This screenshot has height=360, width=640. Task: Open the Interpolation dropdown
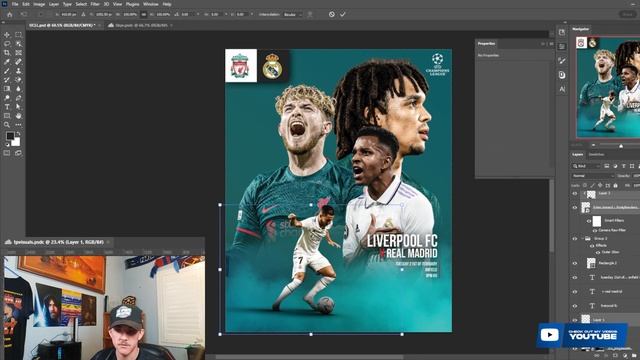[293, 14]
